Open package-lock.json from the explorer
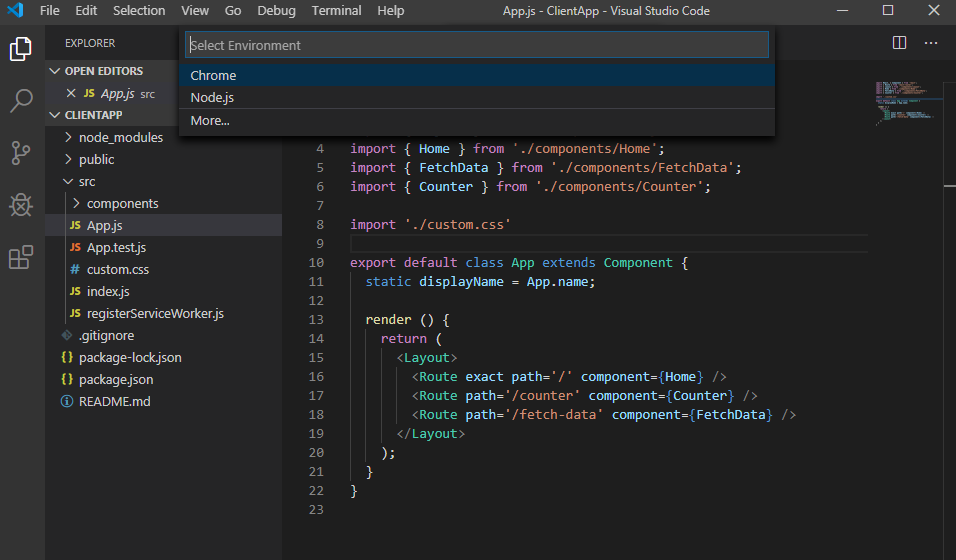Screen dimensions: 956x560 [163, 357]
